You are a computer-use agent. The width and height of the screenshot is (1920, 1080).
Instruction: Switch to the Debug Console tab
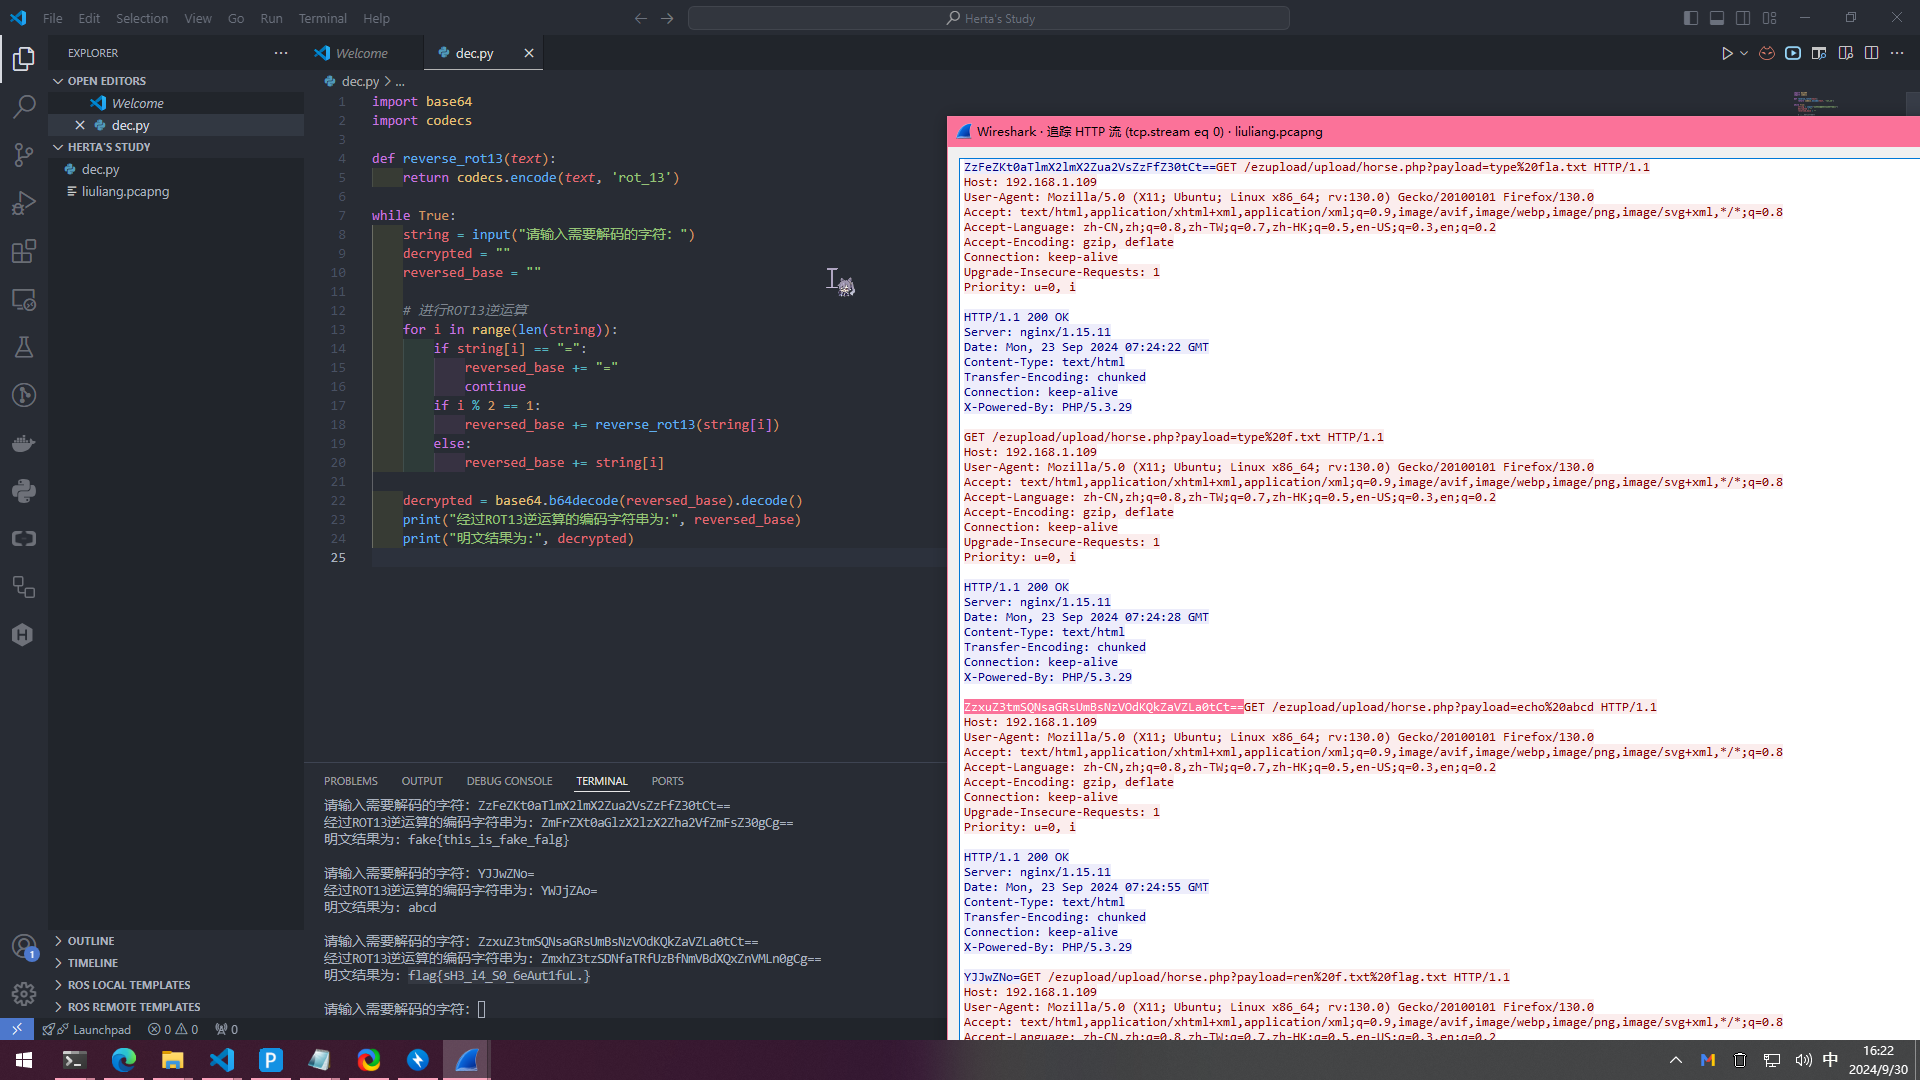coord(509,781)
